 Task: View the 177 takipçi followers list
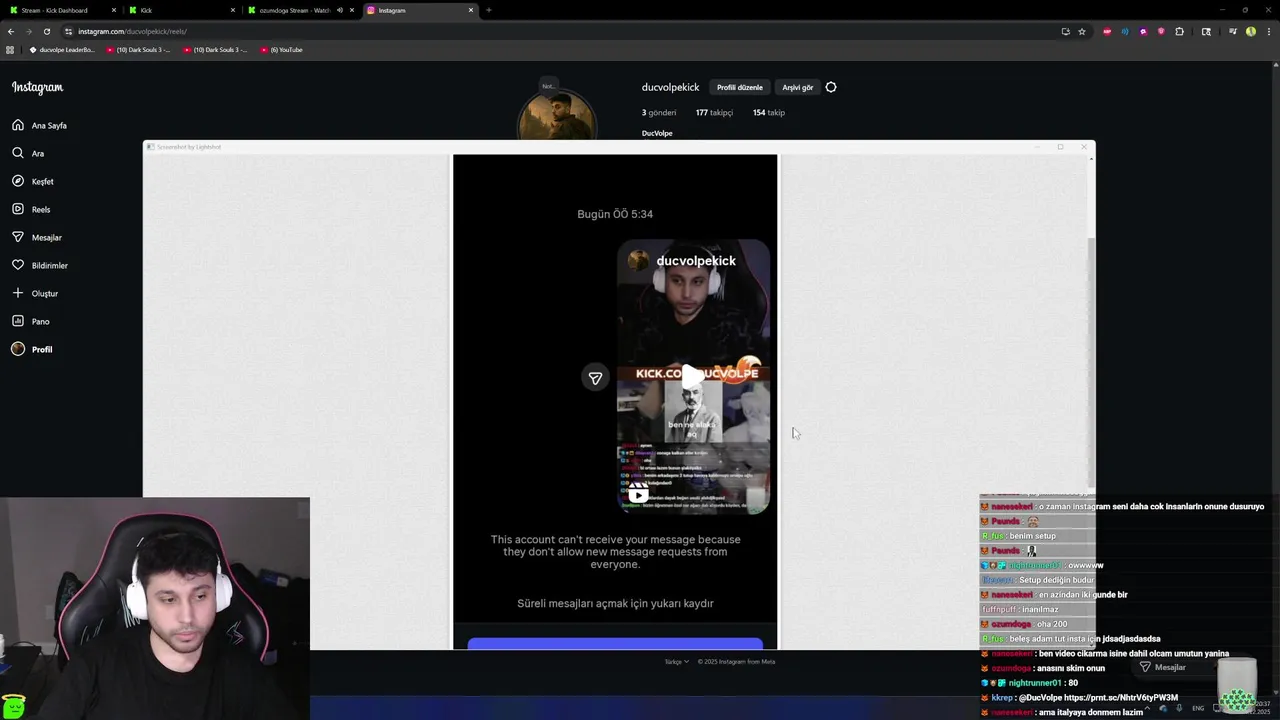coord(714,112)
